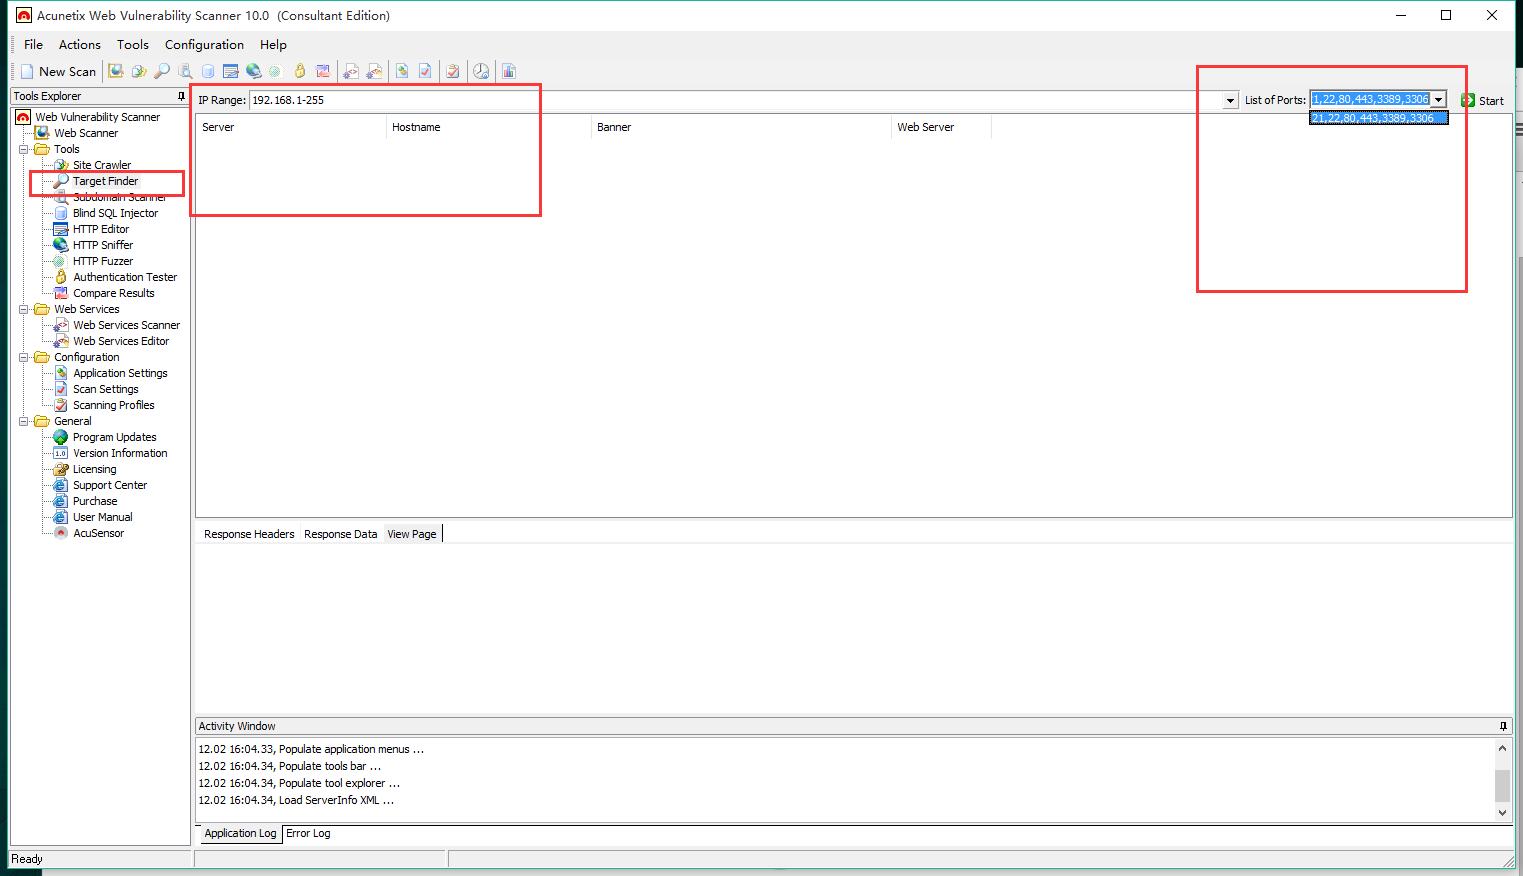The image size is (1523, 876).
Task: Pin the Tools Explorer panel
Action: [181, 96]
